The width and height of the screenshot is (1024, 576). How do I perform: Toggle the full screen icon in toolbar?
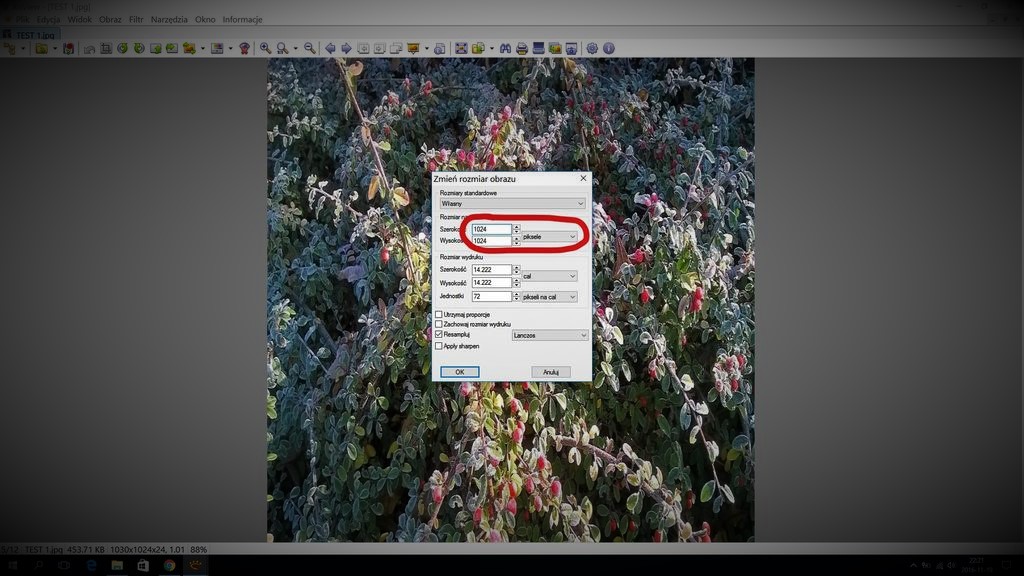[461, 48]
